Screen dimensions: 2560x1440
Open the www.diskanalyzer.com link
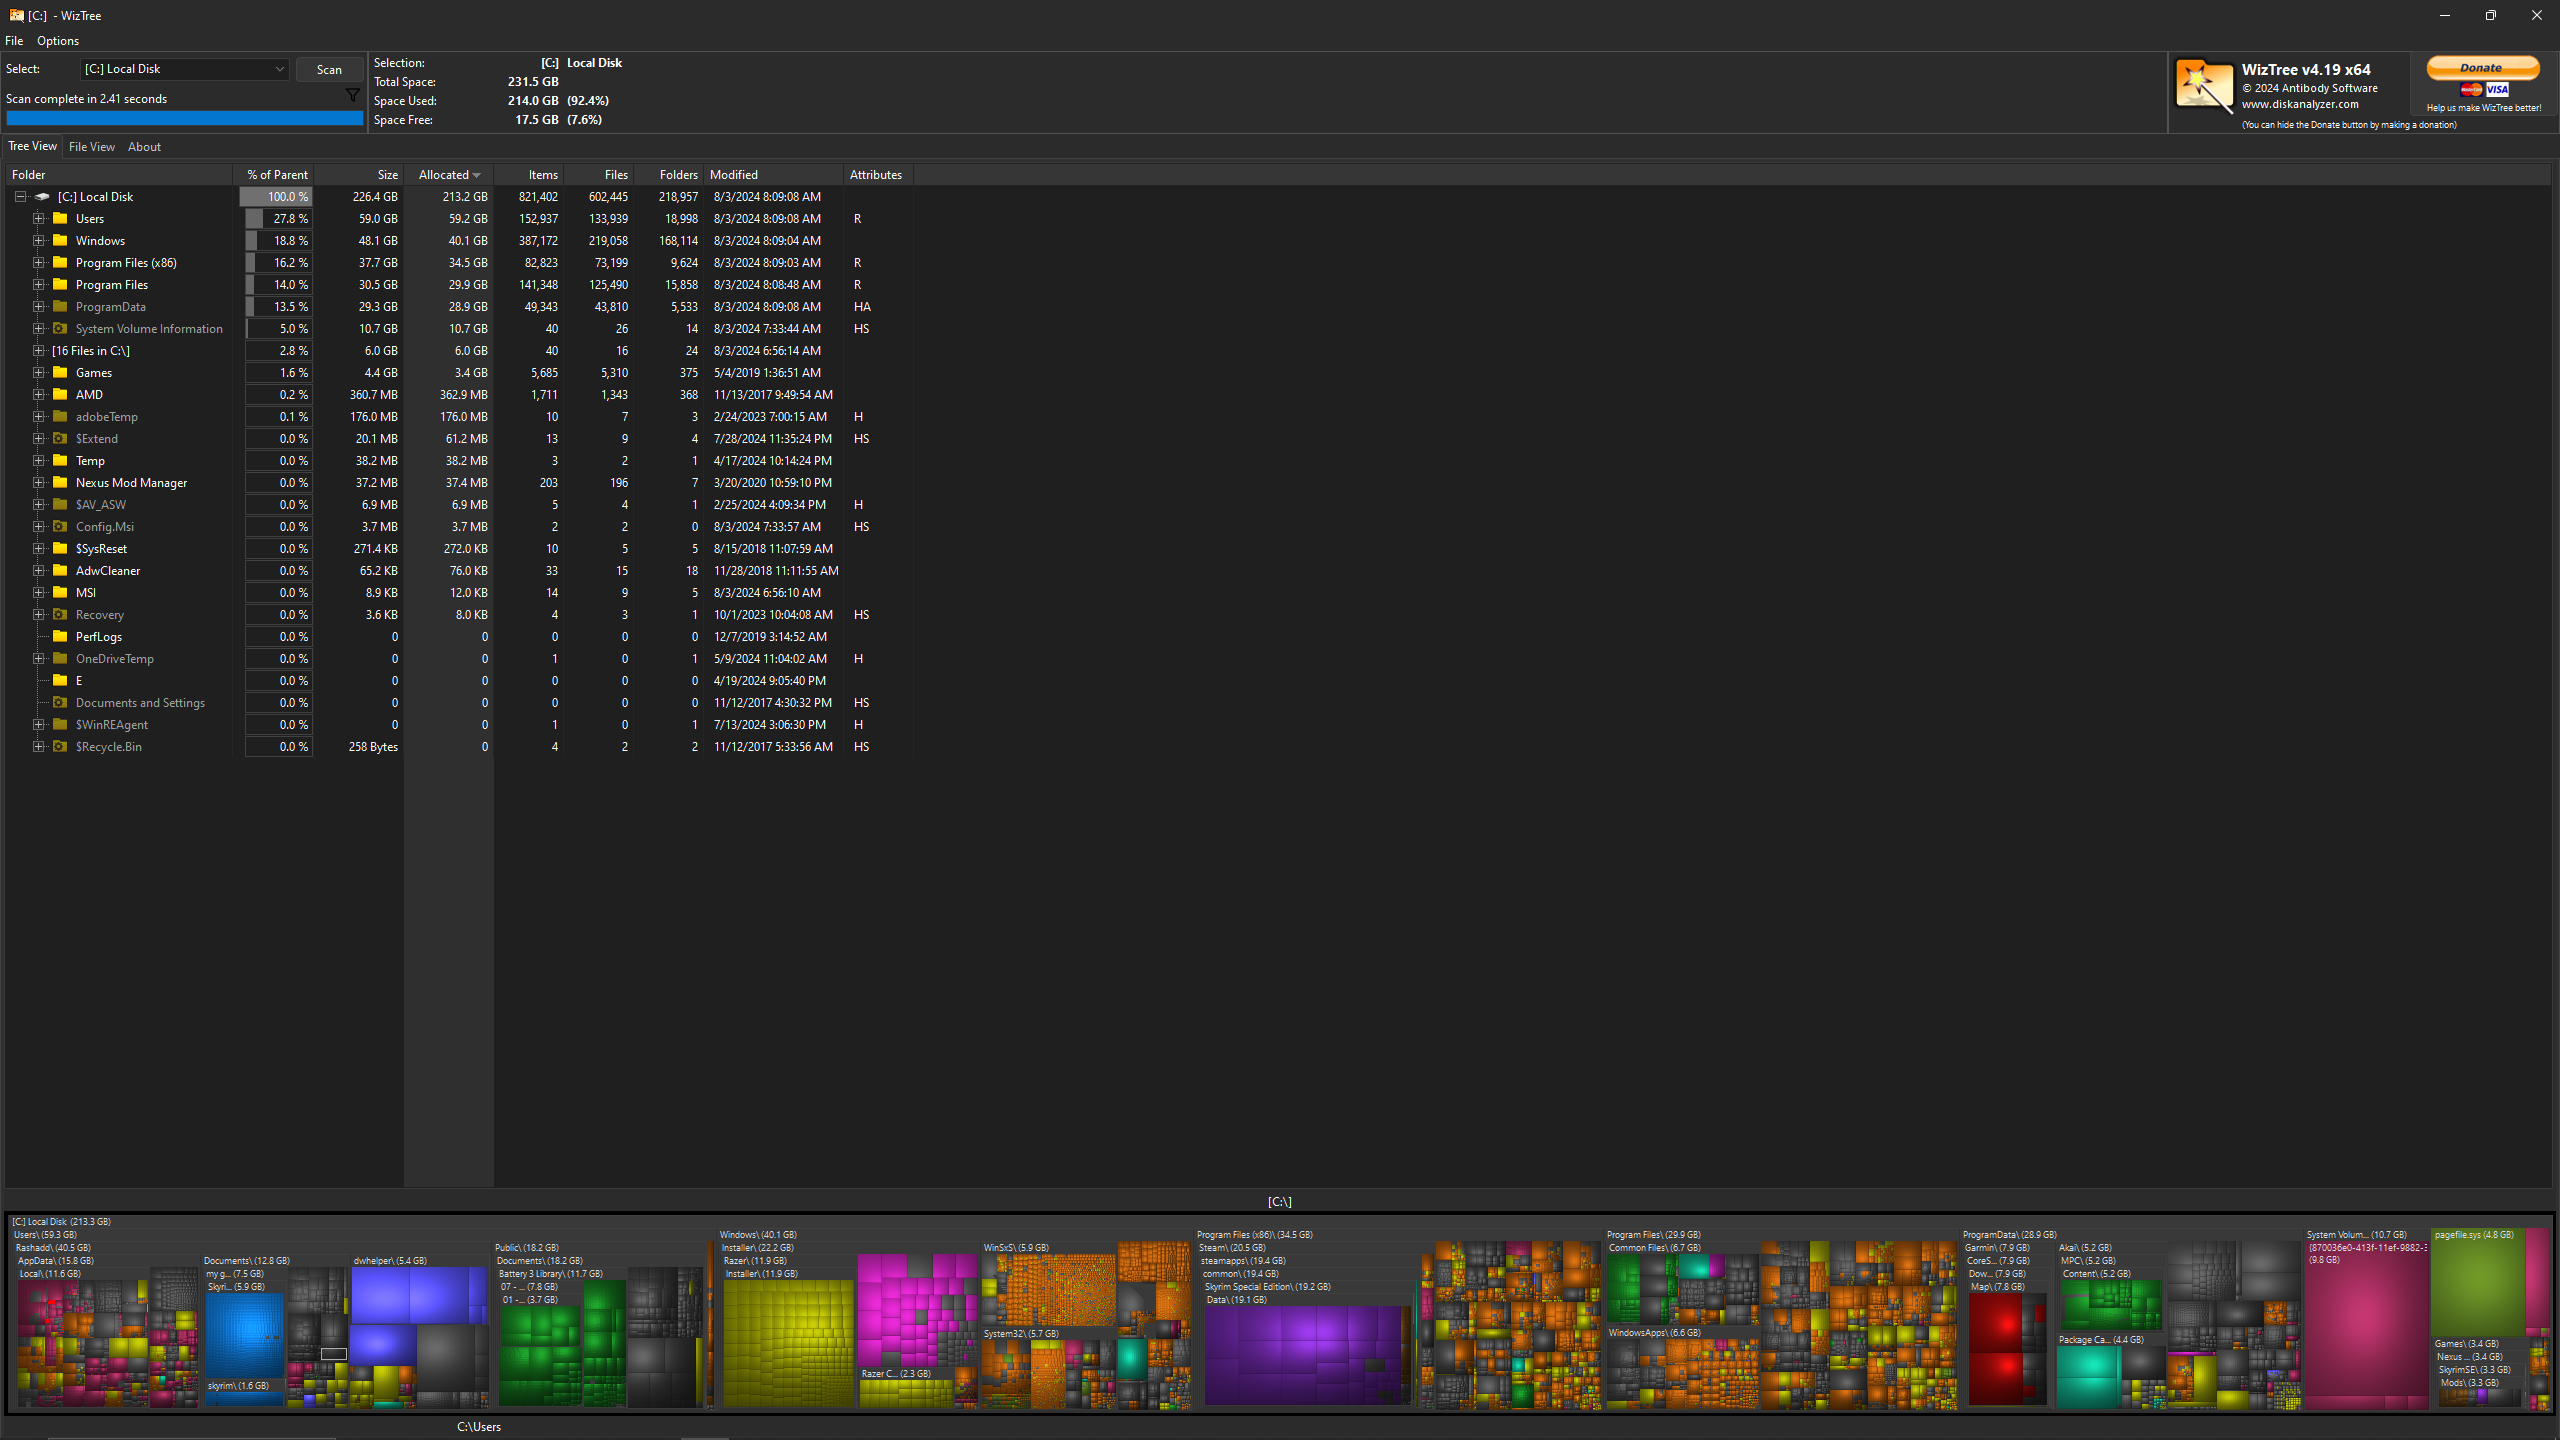pos(2299,104)
